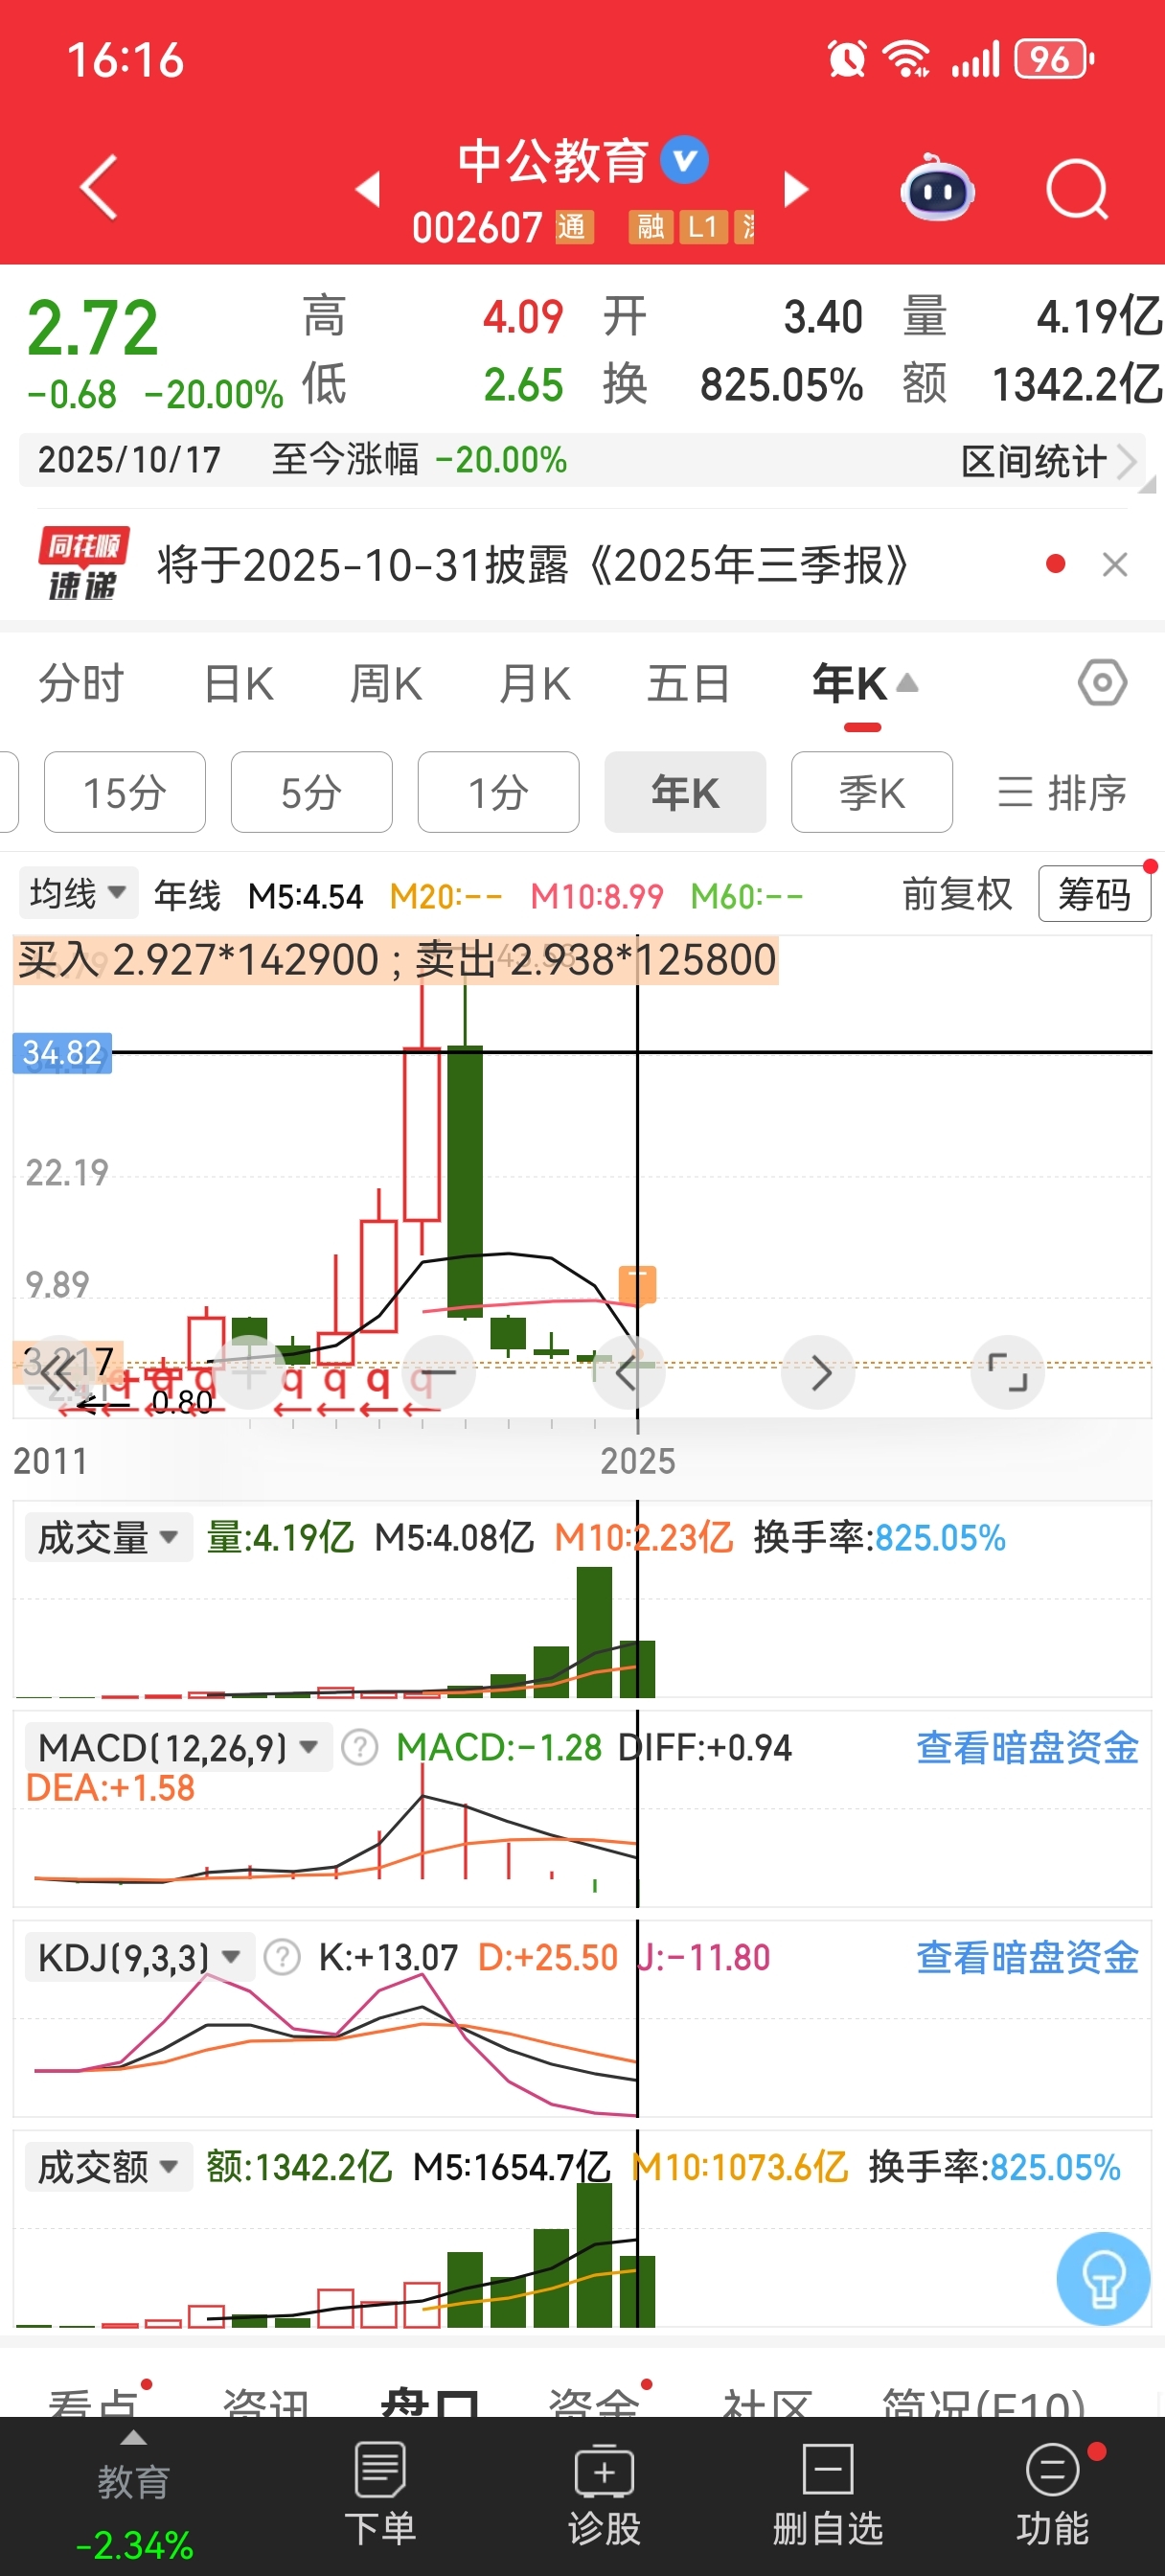Tap the alarm icon in the status bar
The height and width of the screenshot is (2576, 1165).
(x=846, y=59)
